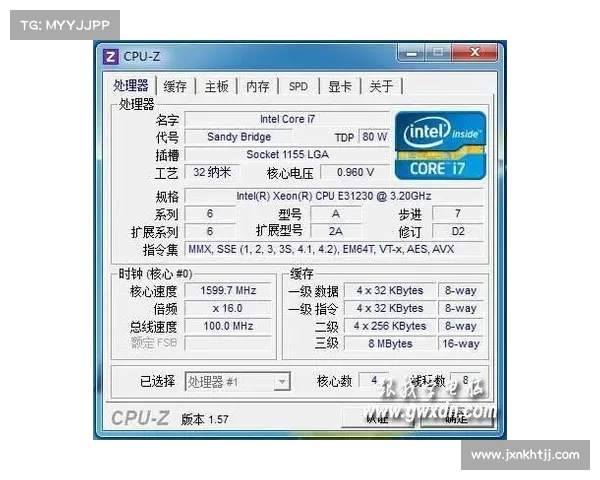
Task: Click the 步进 value 7
Action: click(458, 214)
